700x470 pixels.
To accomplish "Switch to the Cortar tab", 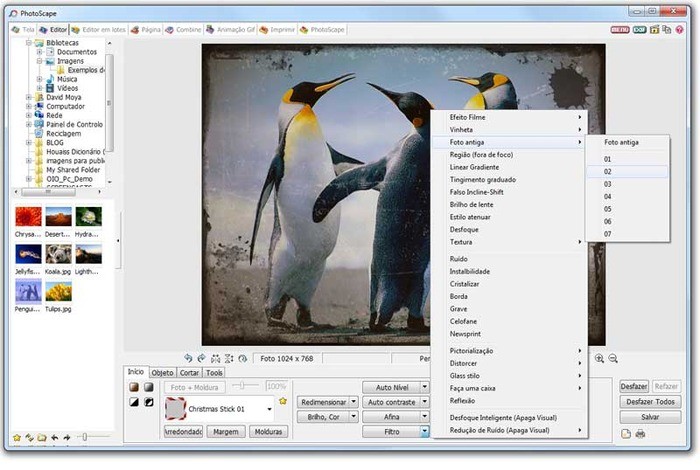I will (189, 372).
